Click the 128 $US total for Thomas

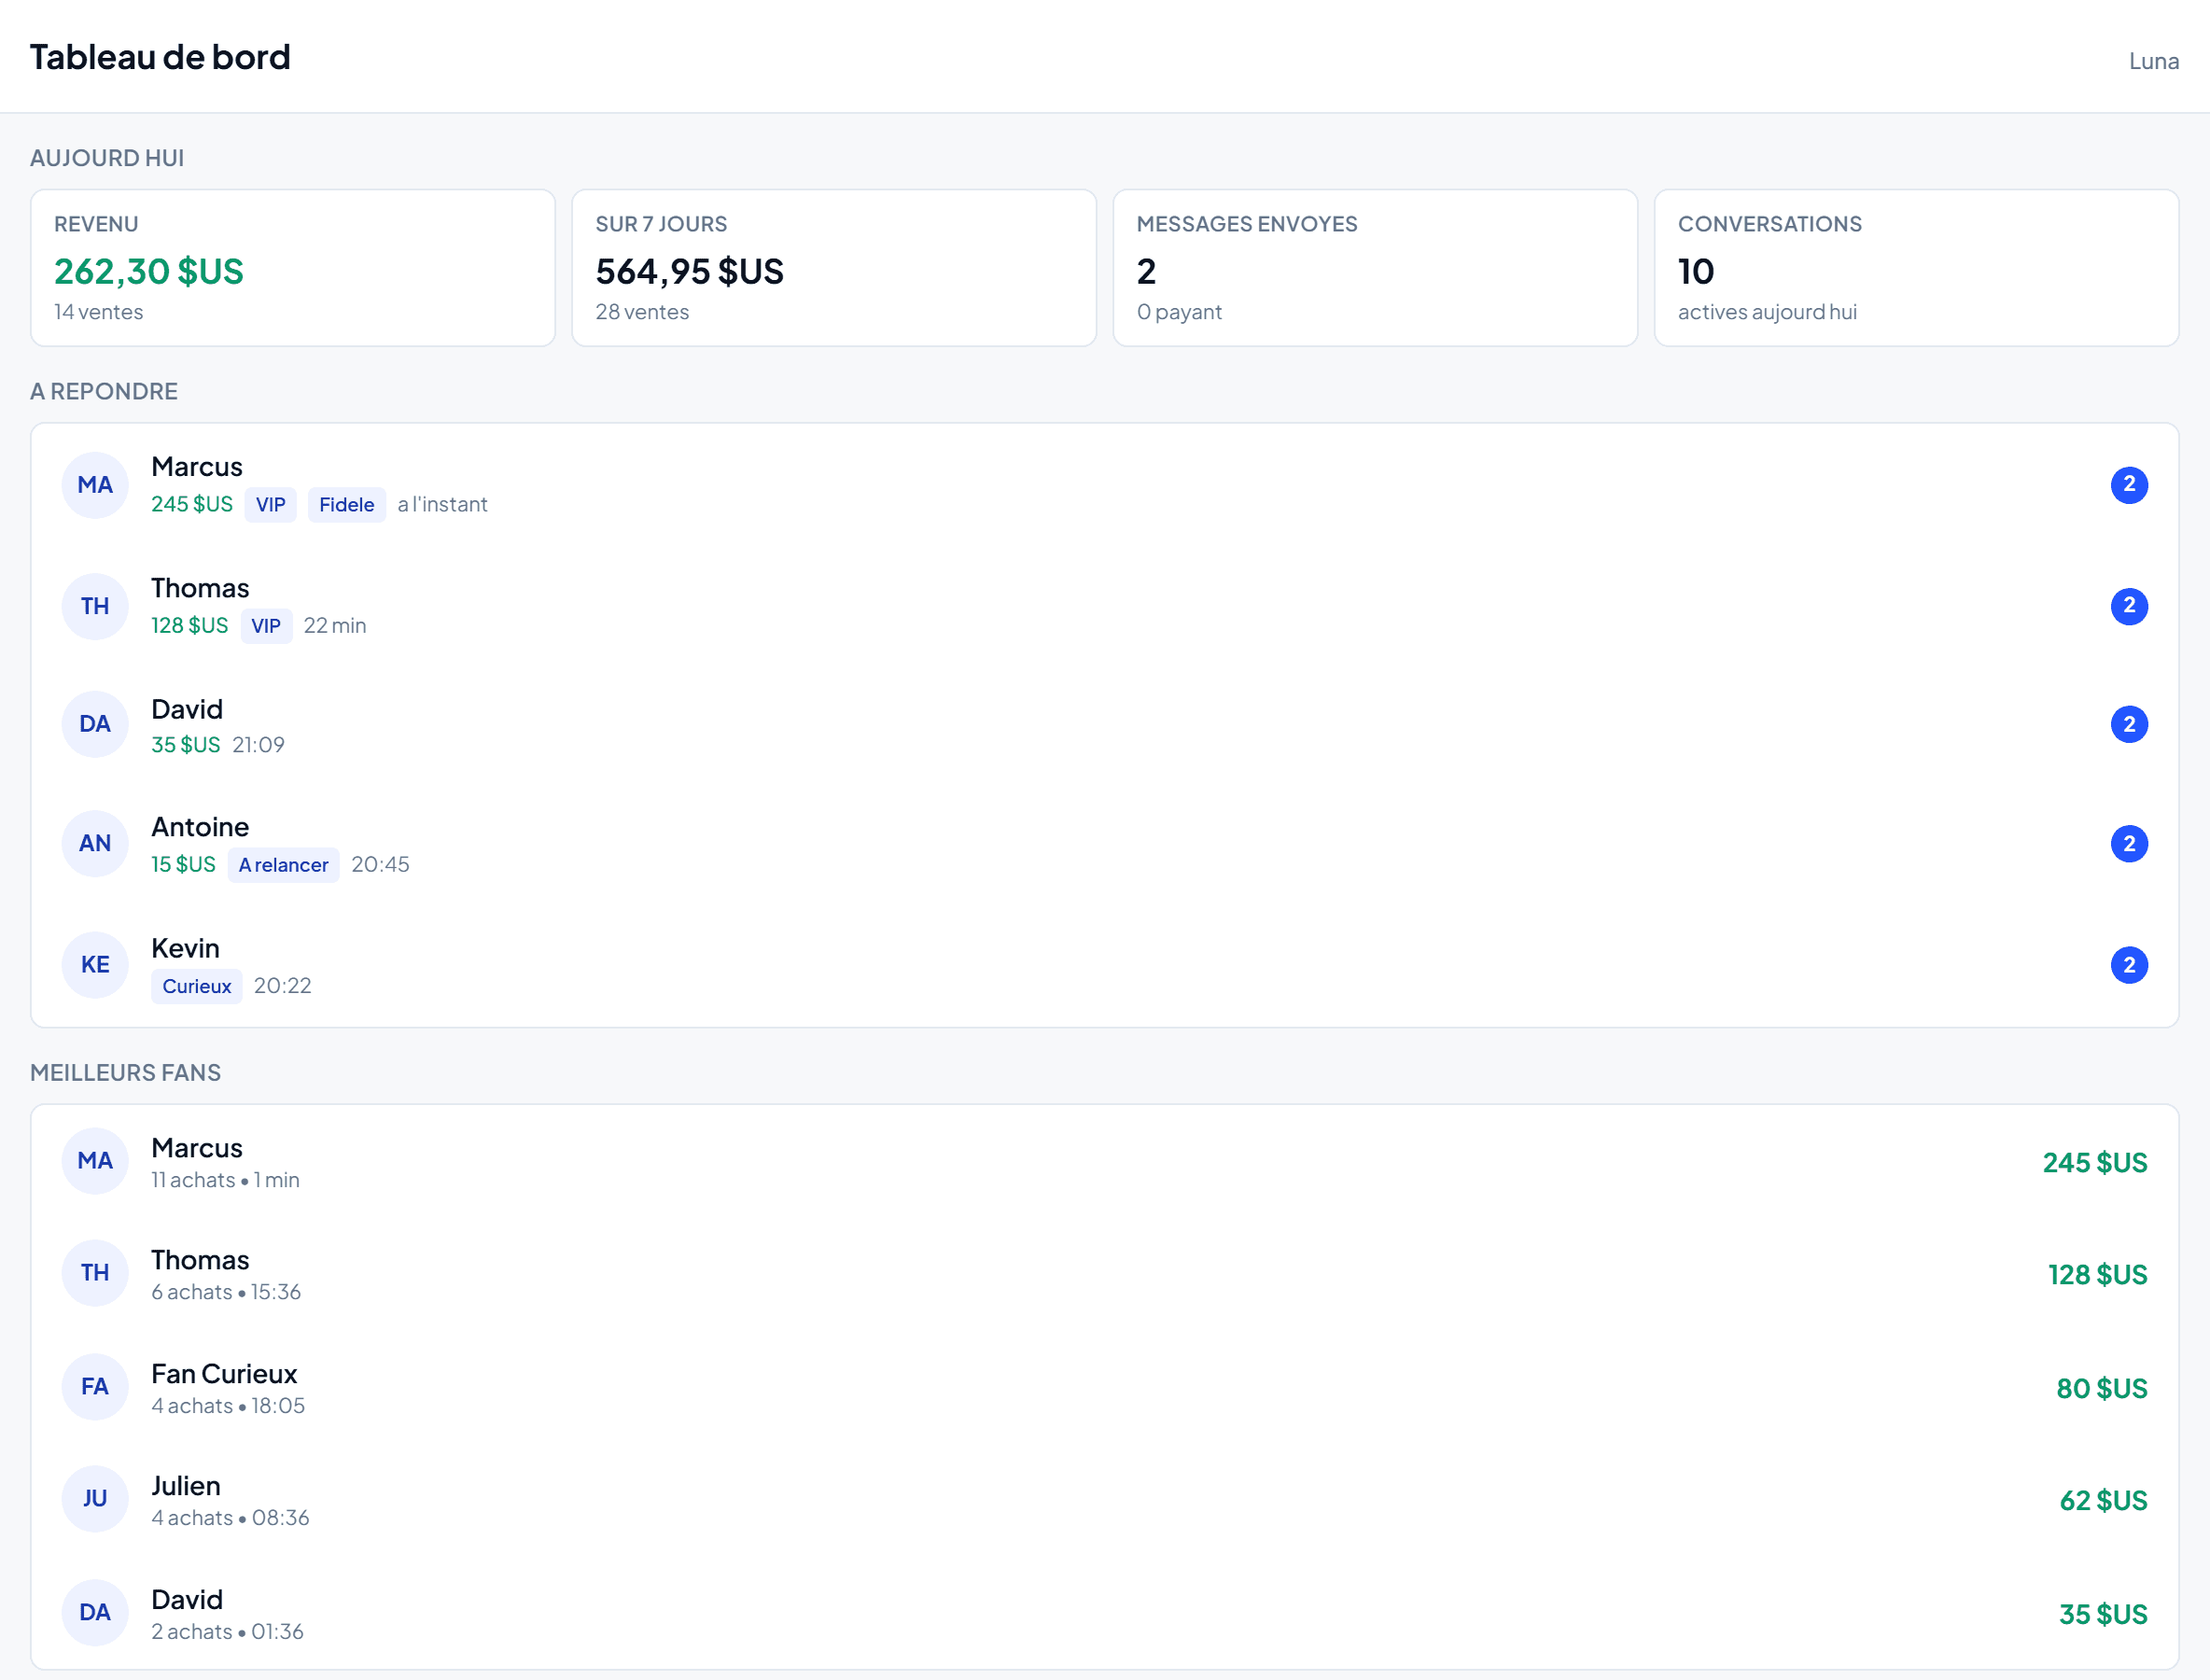click(x=2098, y=1275)
